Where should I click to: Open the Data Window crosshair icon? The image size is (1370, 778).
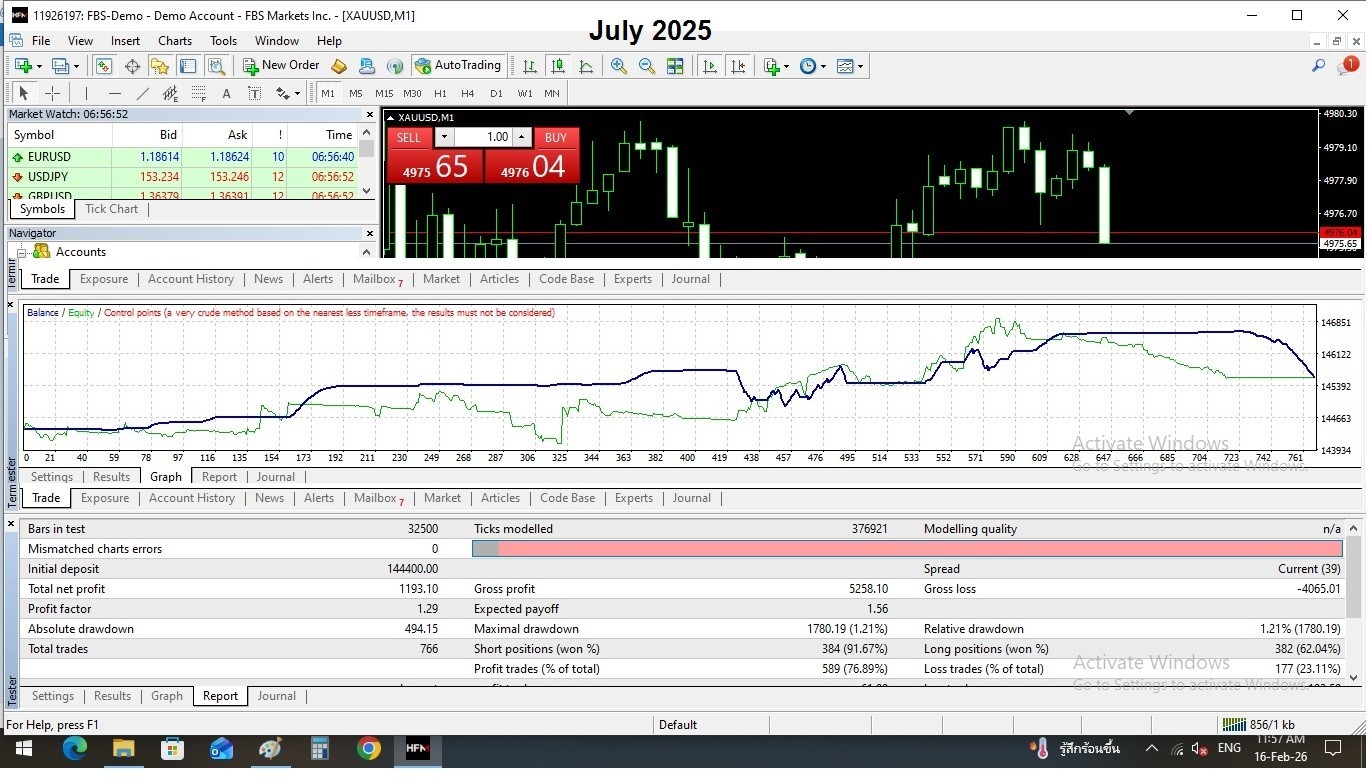(x=131, y=66)
